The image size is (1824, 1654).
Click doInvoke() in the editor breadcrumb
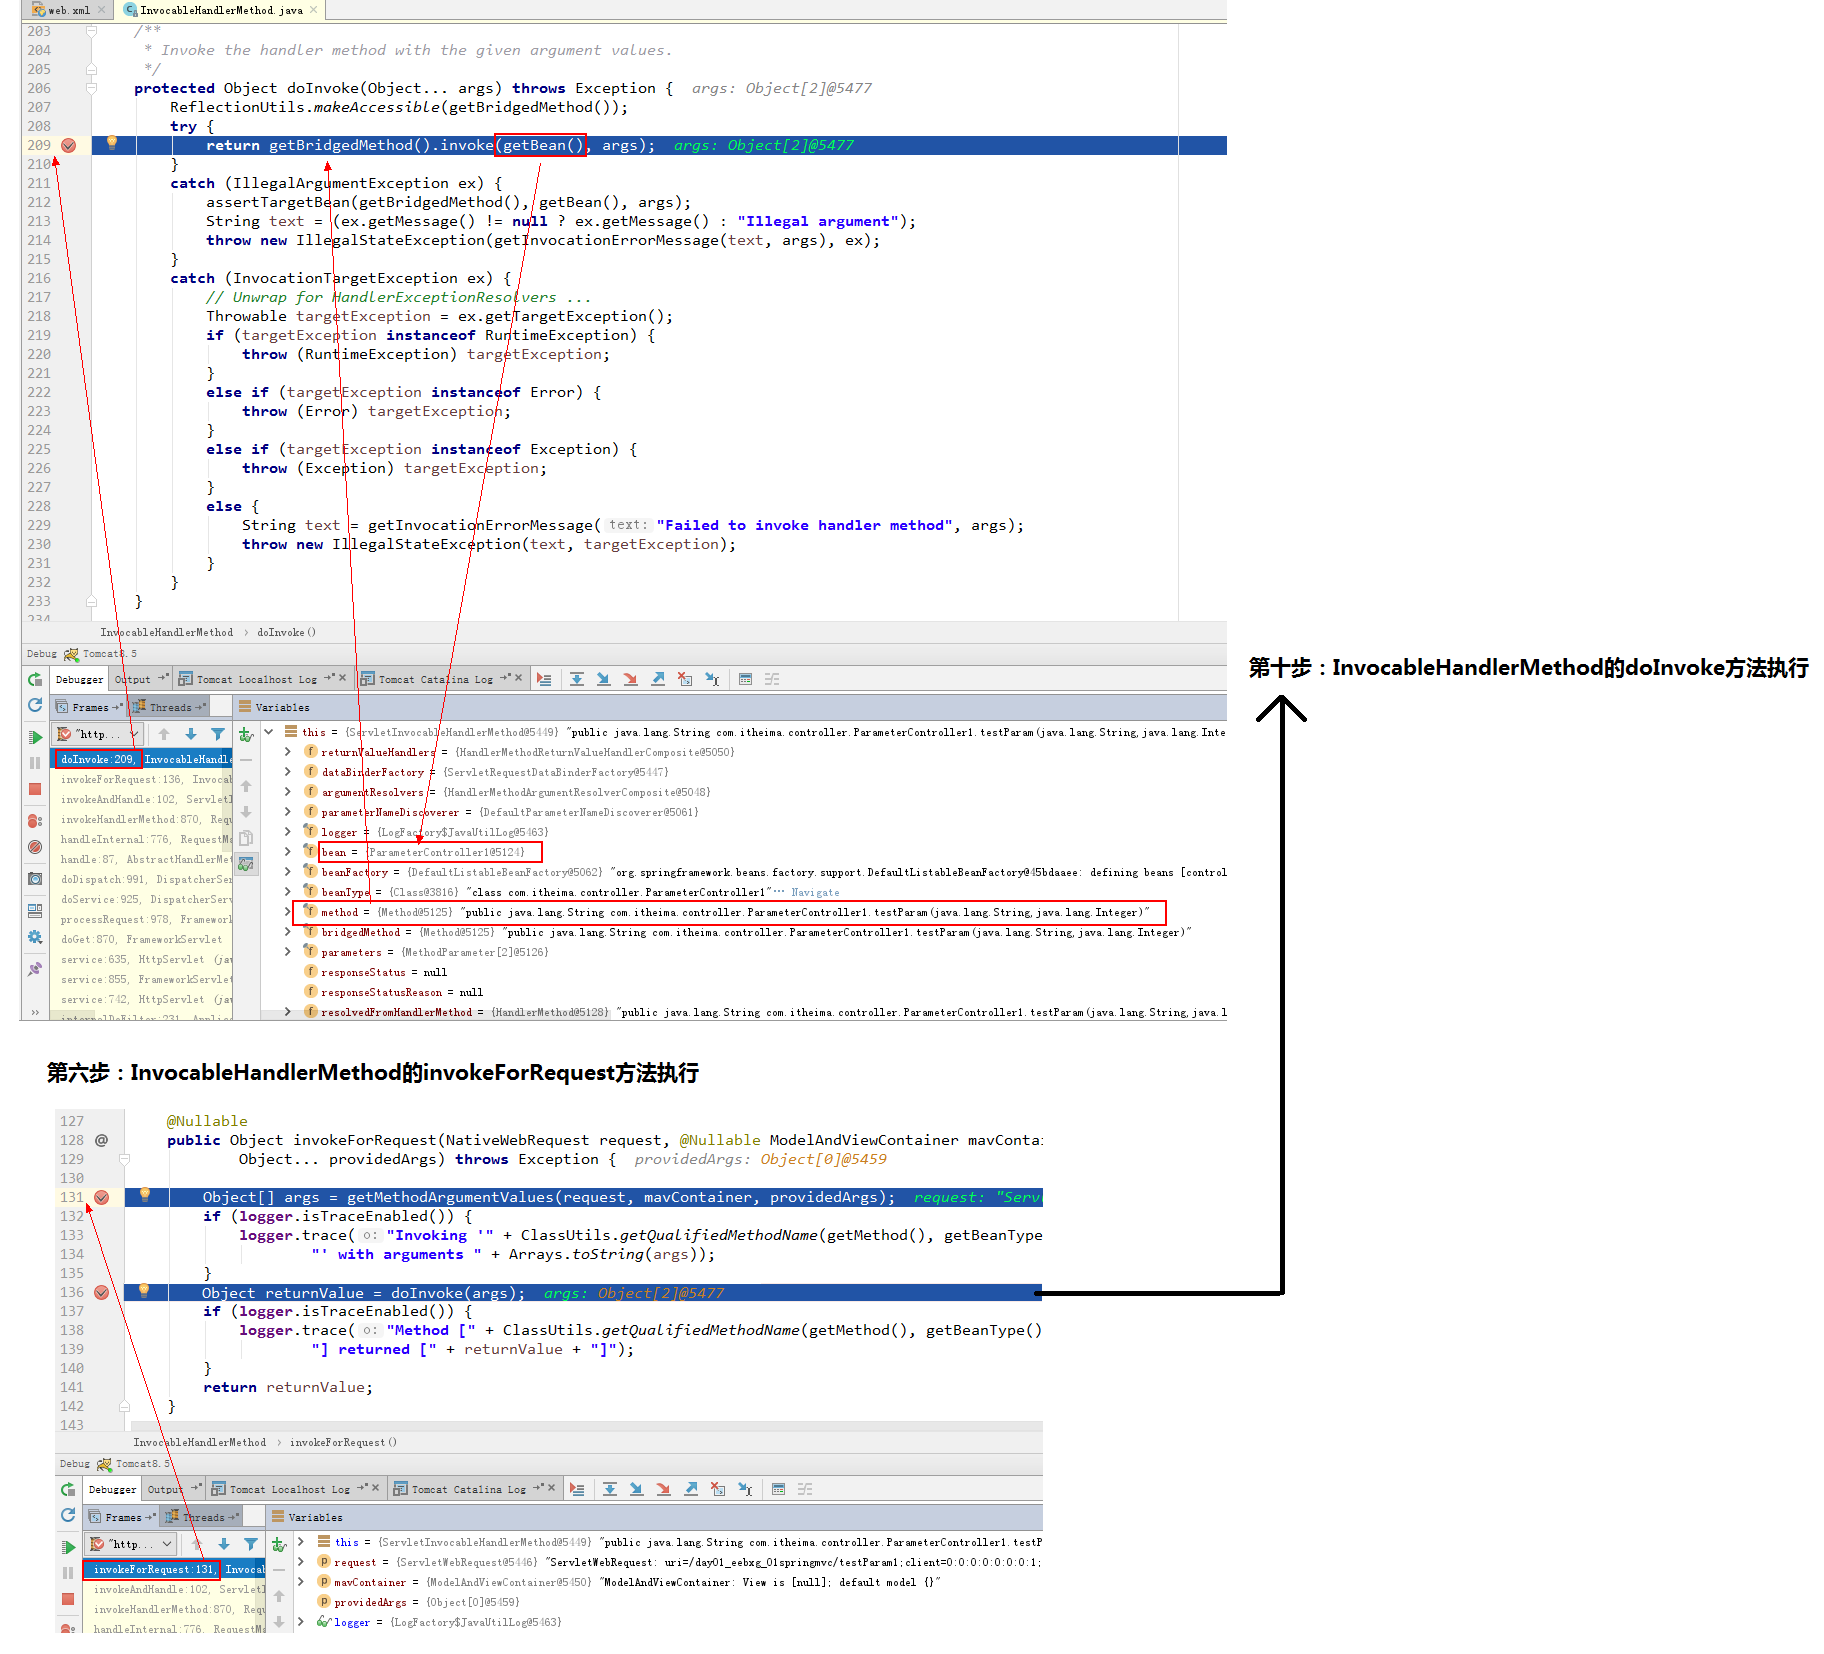tap(286, 632)
